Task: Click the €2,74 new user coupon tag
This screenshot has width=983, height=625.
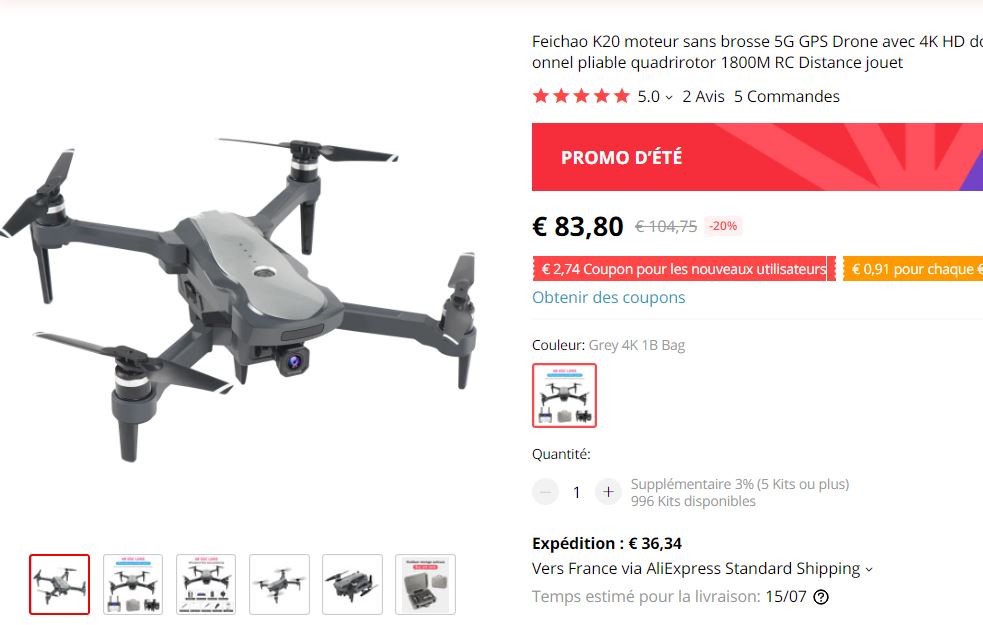Action: tap(684, 269)
